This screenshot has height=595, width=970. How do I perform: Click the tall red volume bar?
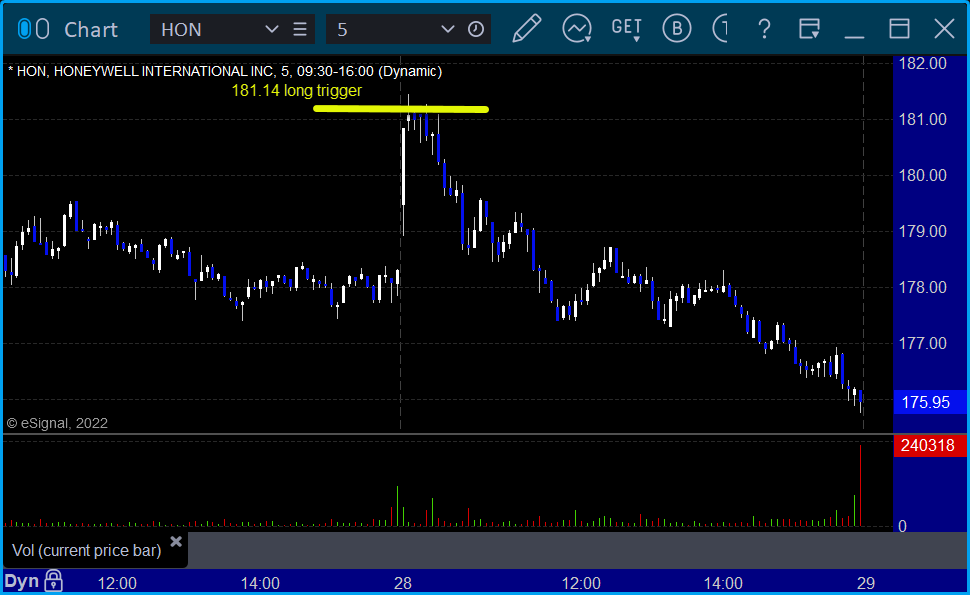860,486
